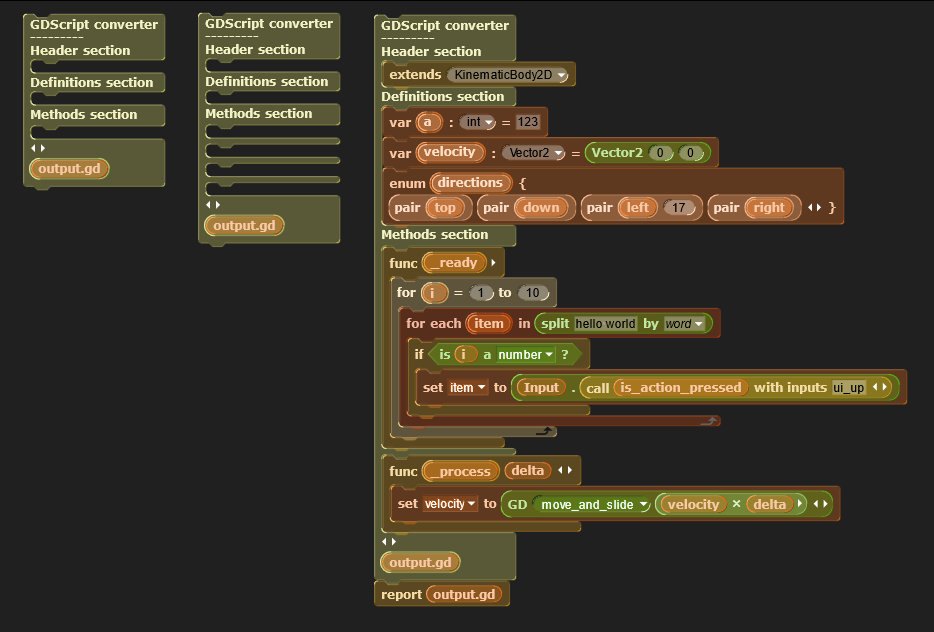
Task: Expand inputs arrow next to _ready func
Action: click(x=493, y=263)
